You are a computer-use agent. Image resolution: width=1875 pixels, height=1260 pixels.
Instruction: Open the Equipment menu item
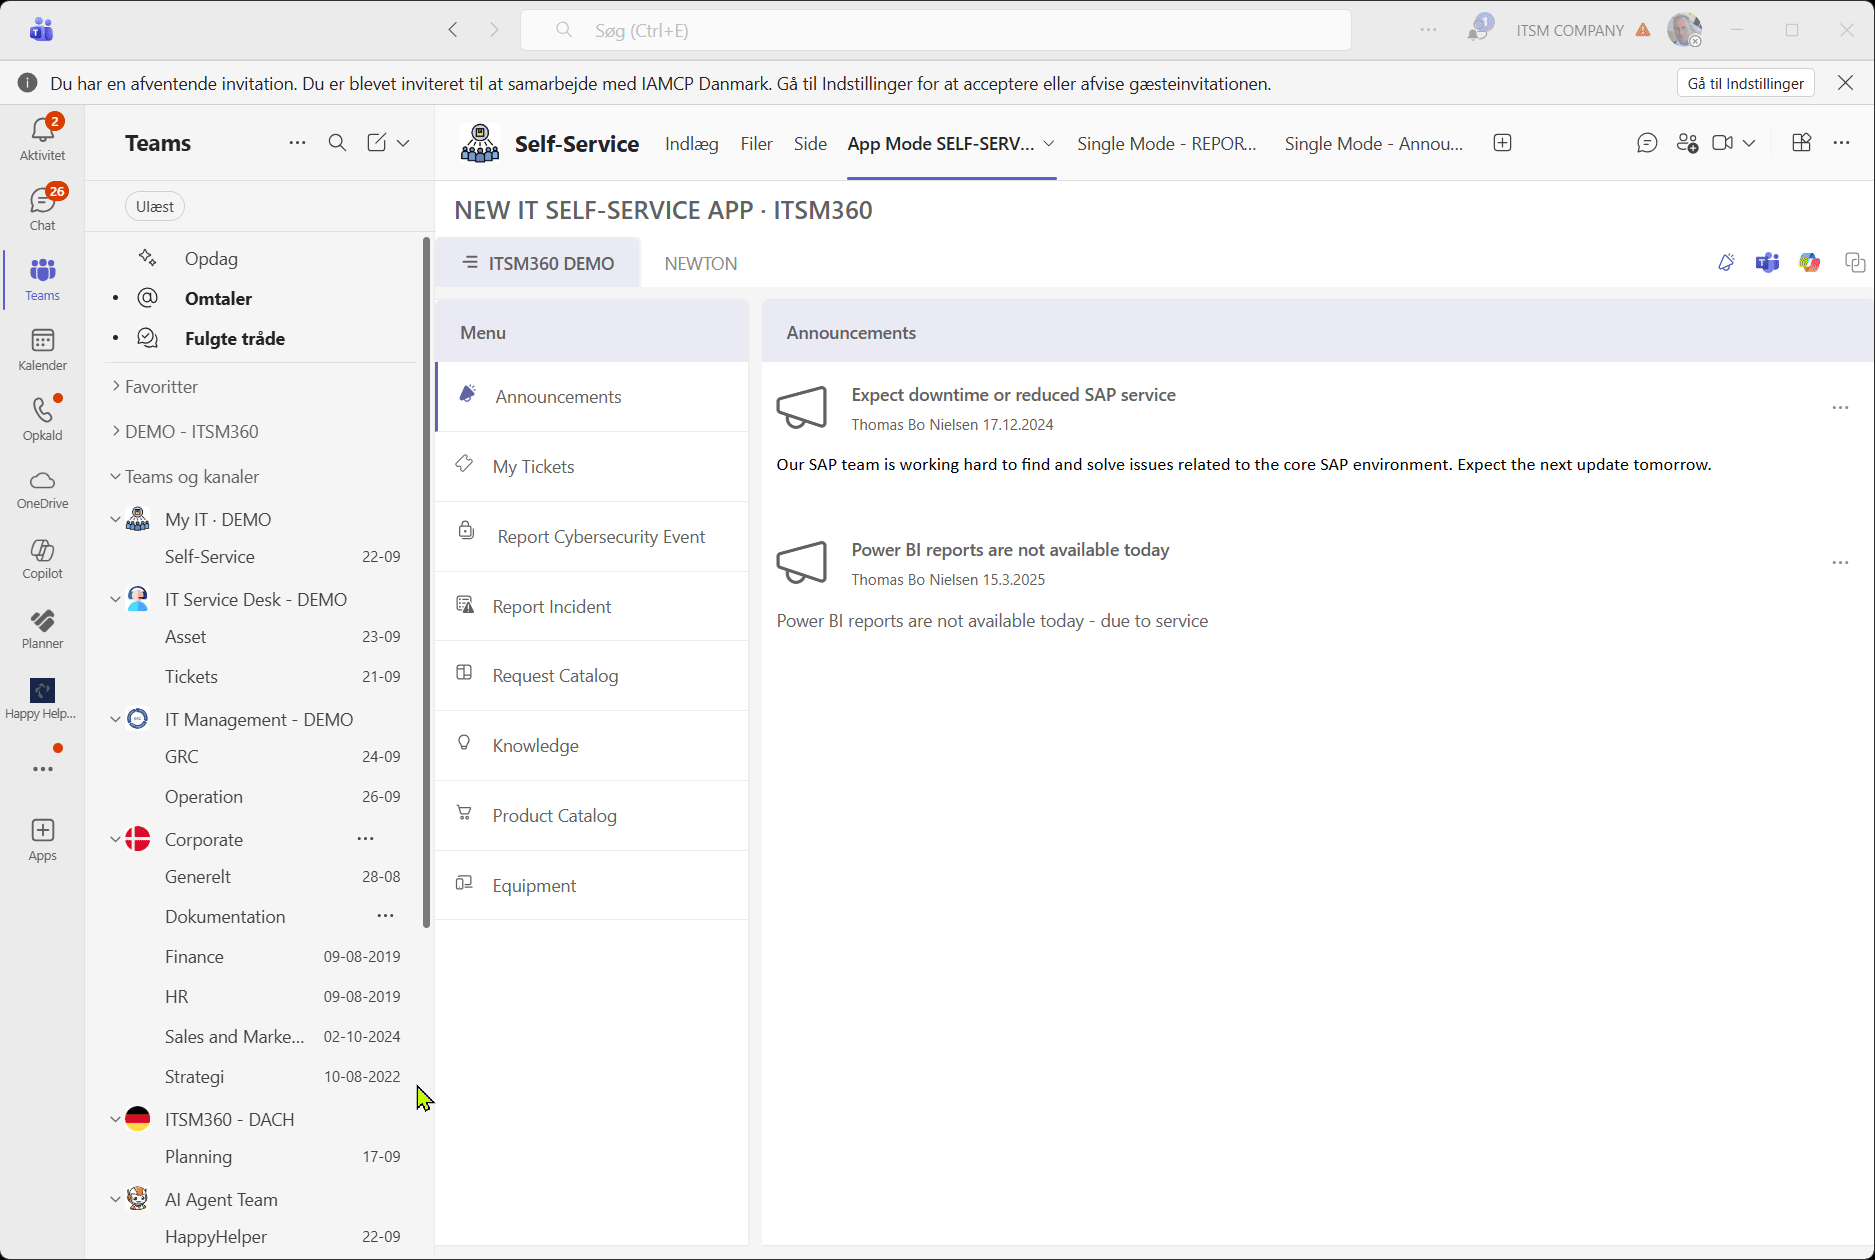click(534, 885)
